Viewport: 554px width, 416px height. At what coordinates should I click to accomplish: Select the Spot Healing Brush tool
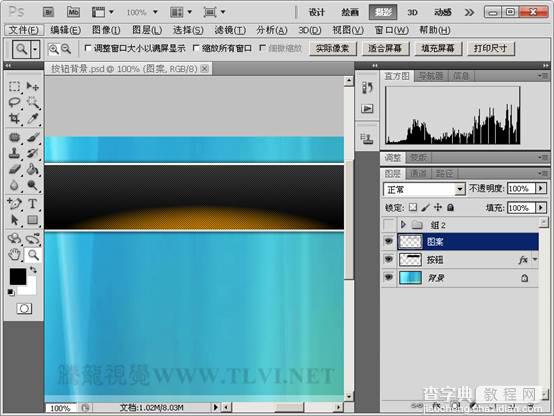click(x=14, y=137)
